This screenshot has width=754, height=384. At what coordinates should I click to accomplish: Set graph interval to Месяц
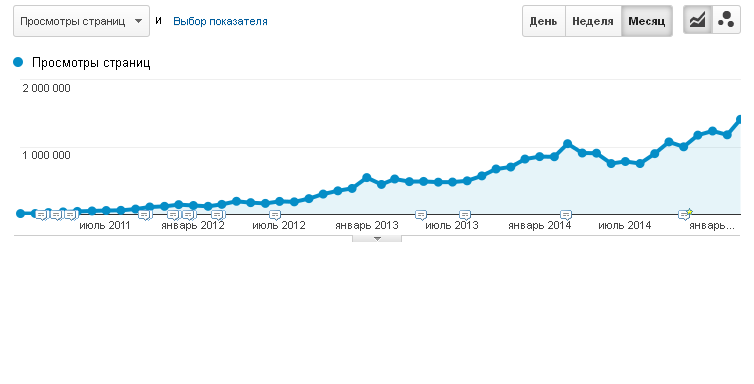click(x=647, y=21)
